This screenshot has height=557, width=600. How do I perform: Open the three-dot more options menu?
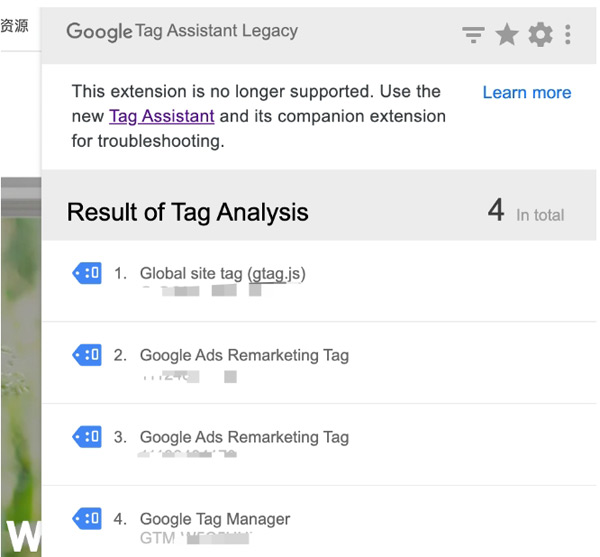(568, 35)
